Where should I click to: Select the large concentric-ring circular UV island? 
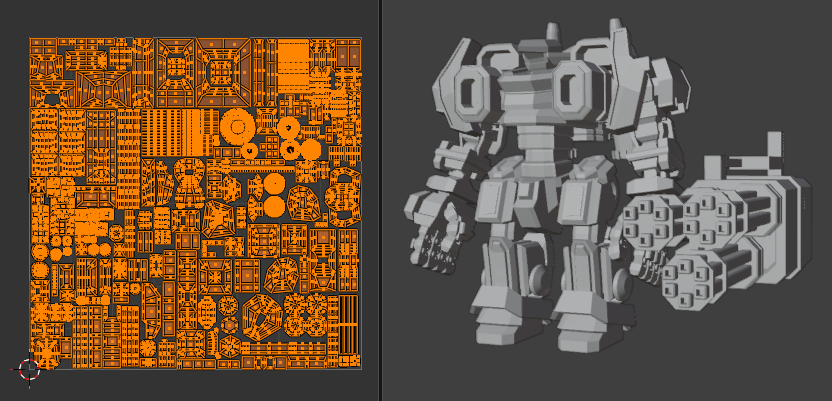pyautogui.click(x=237, y=127)
